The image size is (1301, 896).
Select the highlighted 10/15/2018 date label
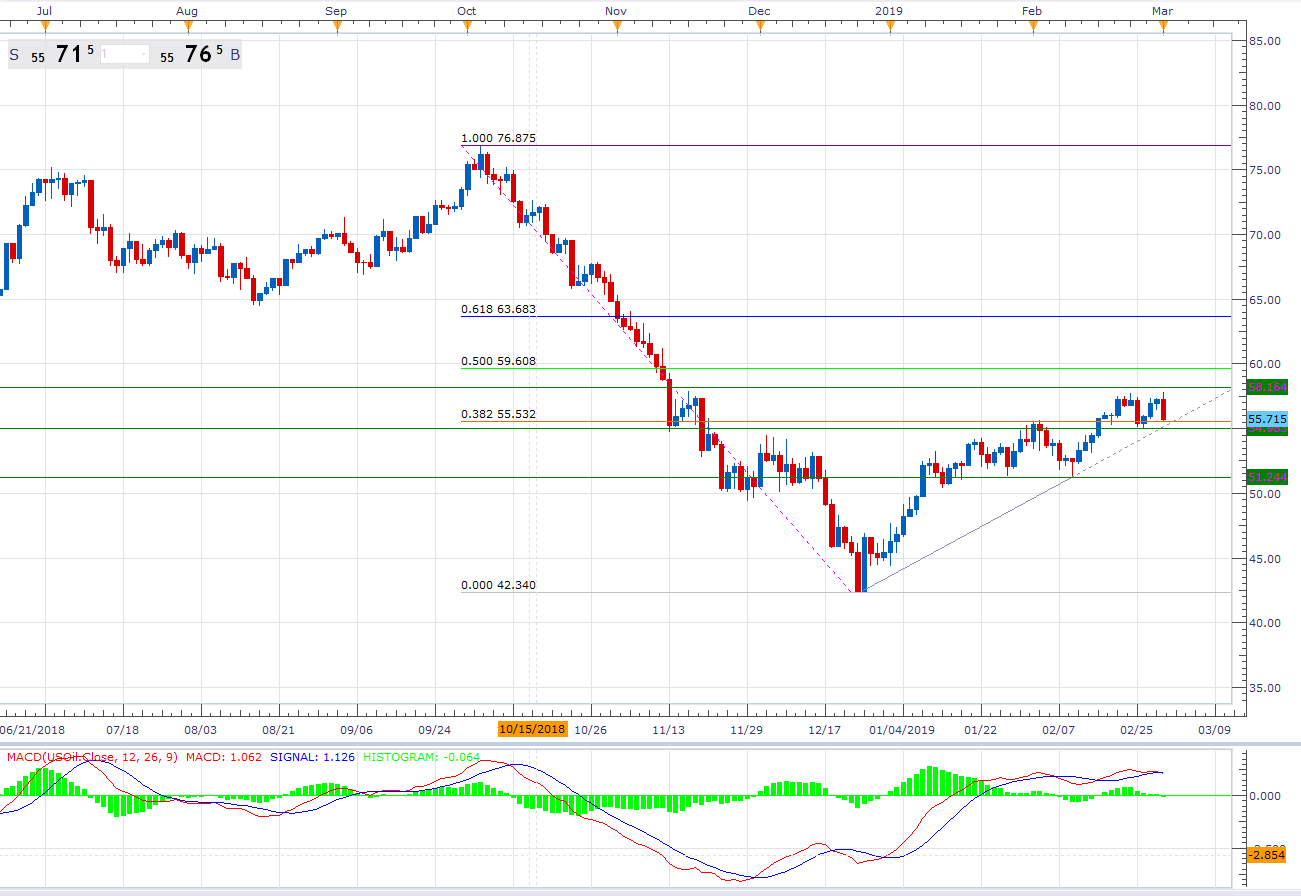[x=533, y=730]
